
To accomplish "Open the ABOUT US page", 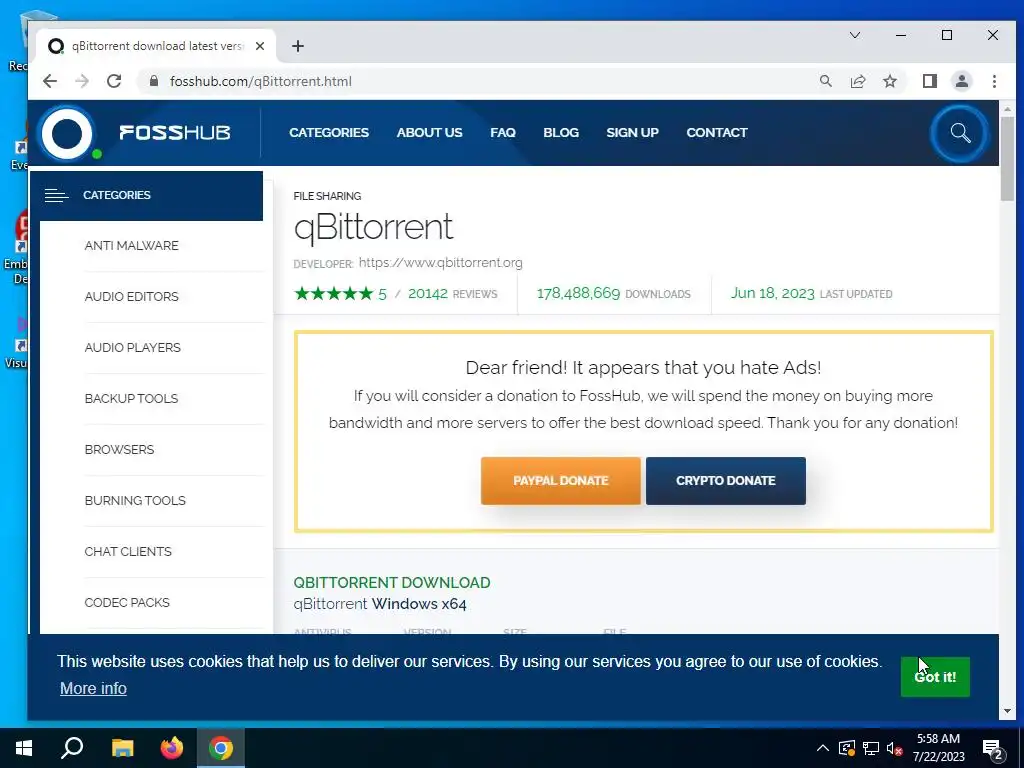I will point(429,133).
